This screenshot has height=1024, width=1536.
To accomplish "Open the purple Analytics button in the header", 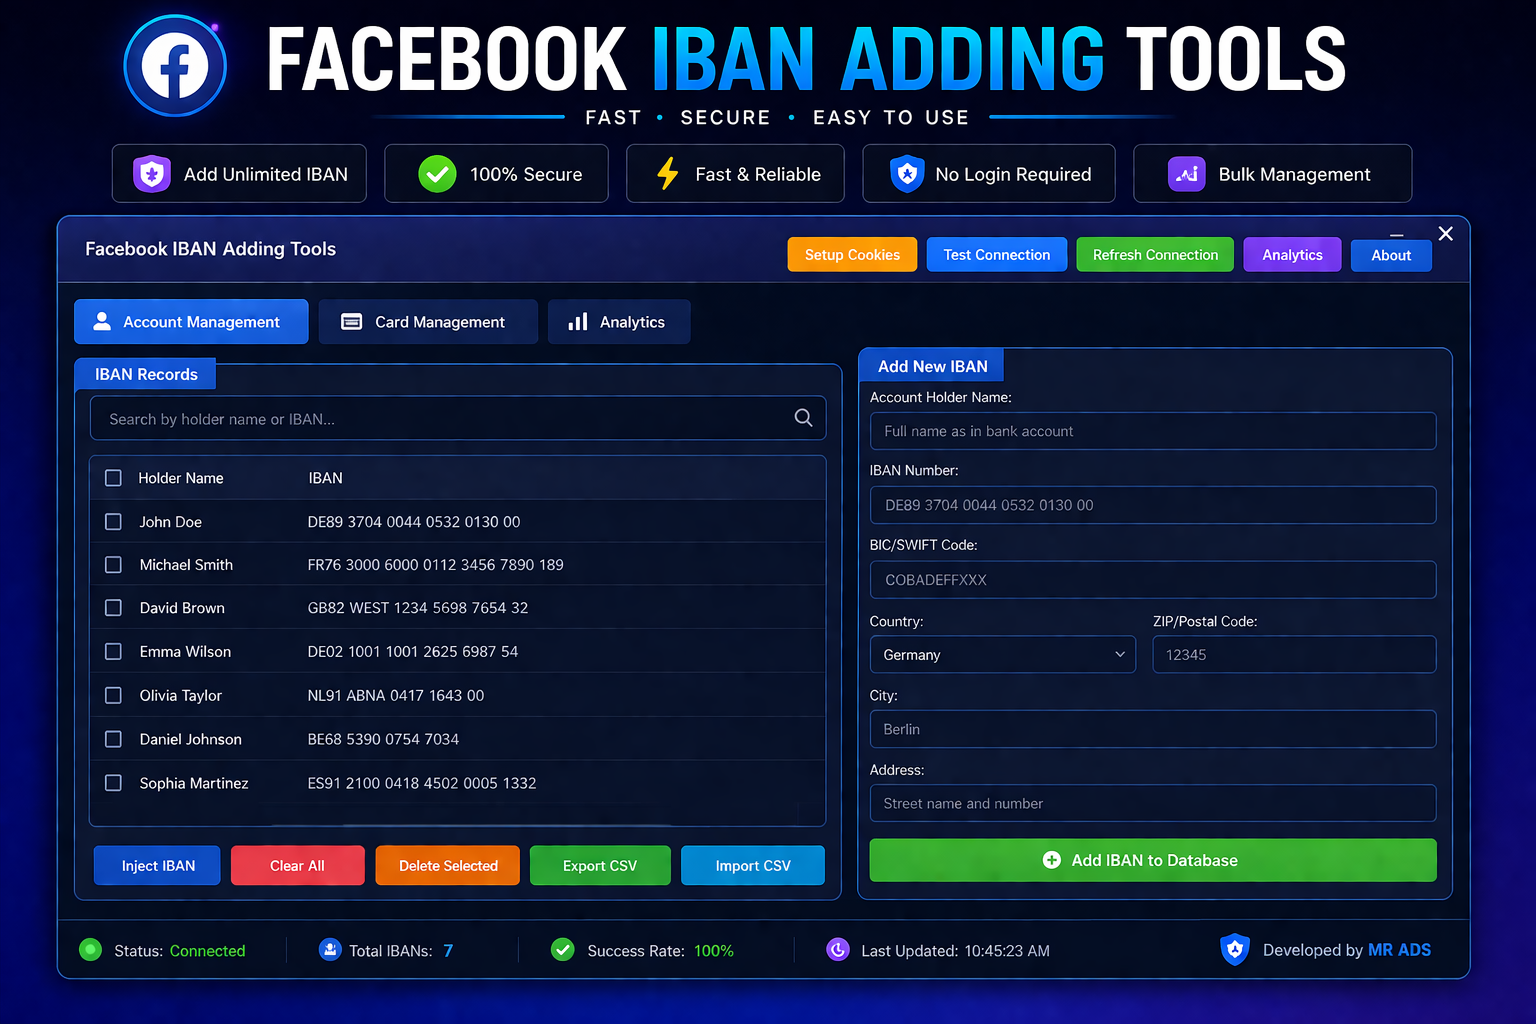I will click(1292, 255).
